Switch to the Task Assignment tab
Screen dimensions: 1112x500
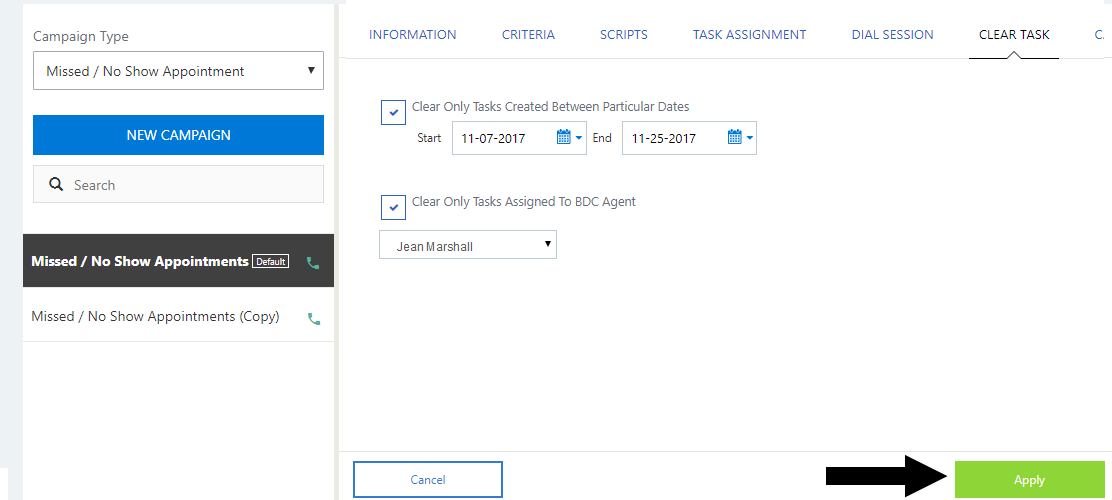pyautogui.click(x=750, y=34)
